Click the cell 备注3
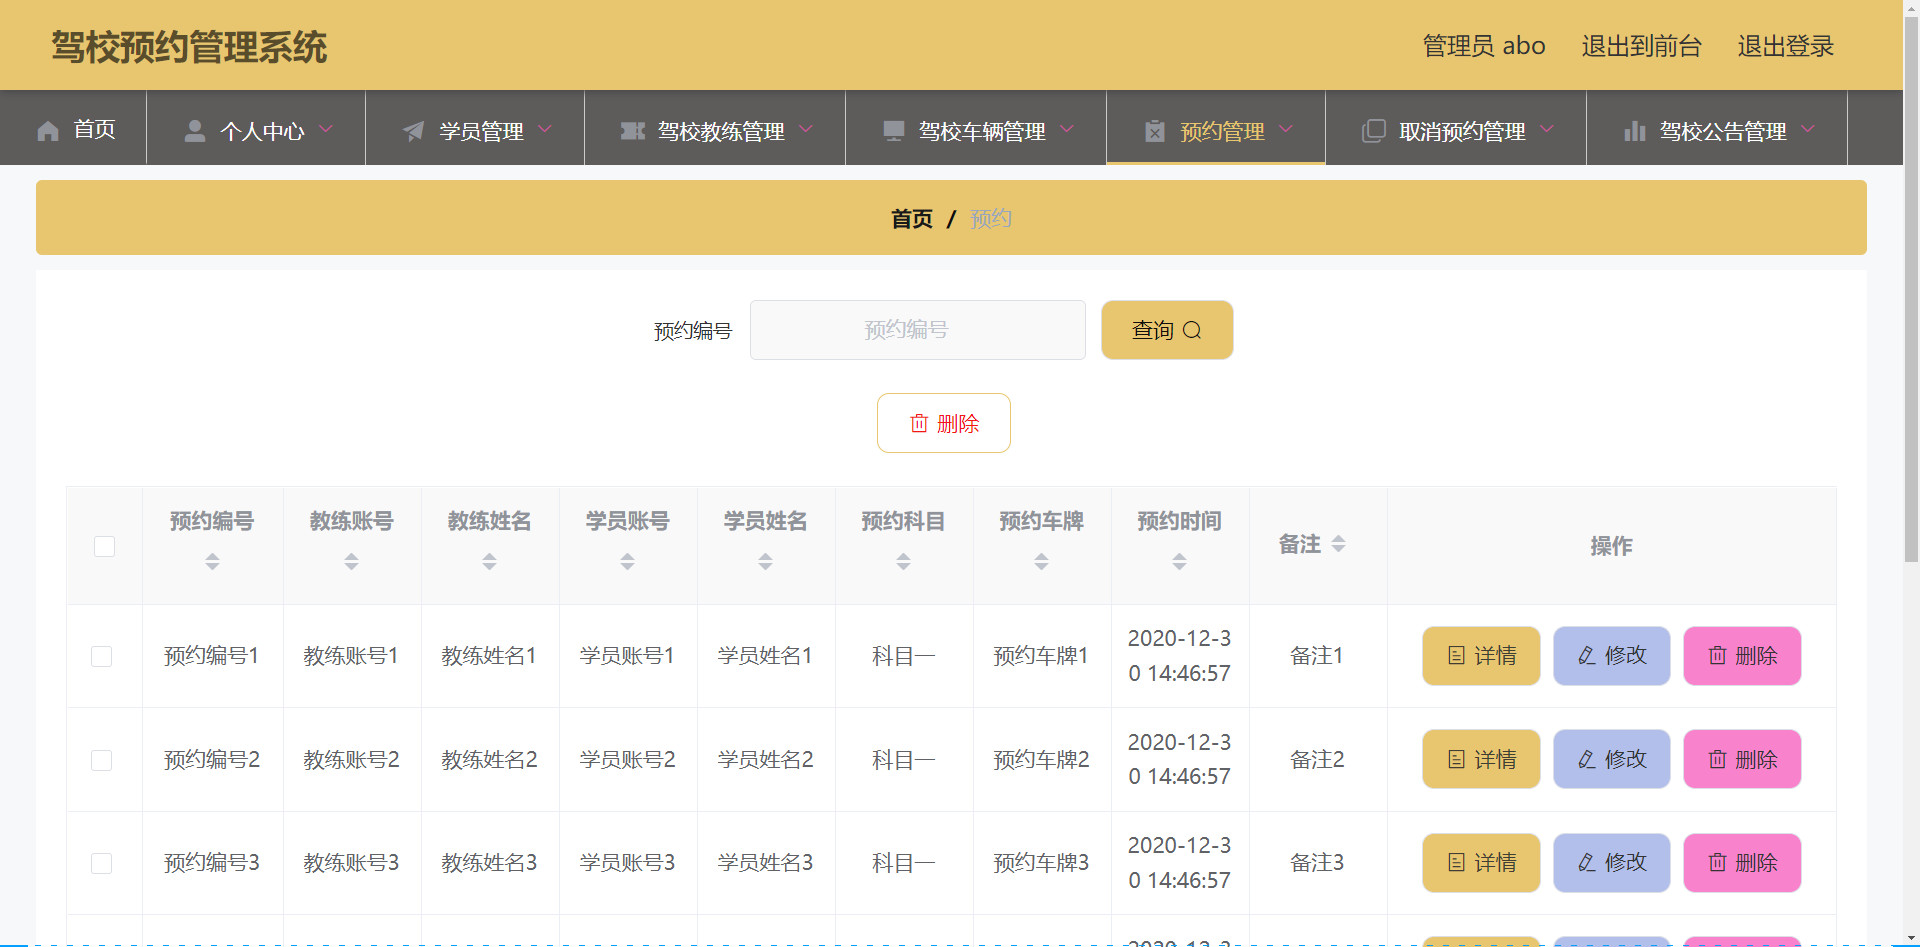This screenshot has height=947, width=1920. point(1317,863)
